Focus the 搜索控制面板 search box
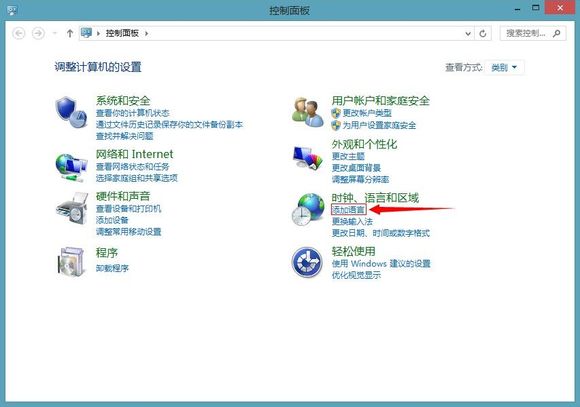580x407 pixels. (x=532, y=33)
